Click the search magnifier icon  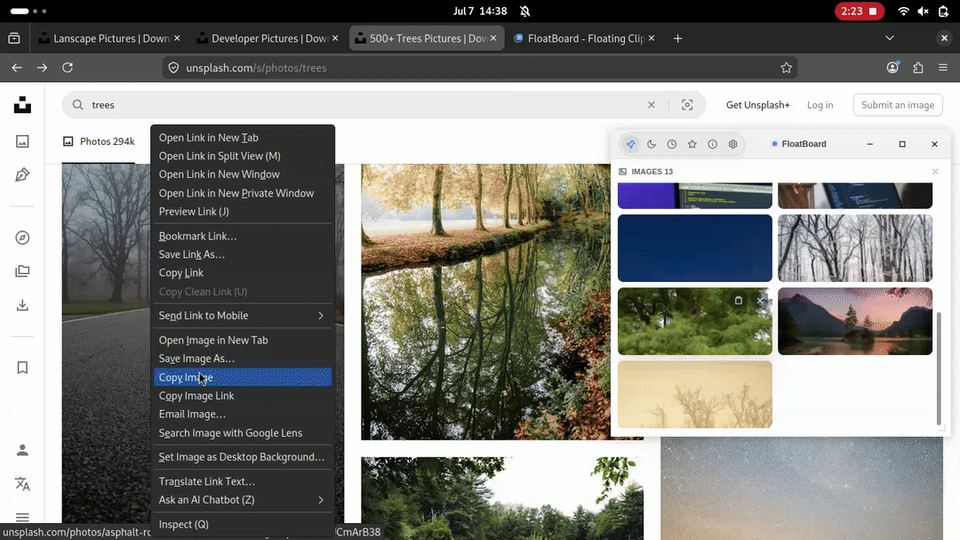tap(78, 105)
